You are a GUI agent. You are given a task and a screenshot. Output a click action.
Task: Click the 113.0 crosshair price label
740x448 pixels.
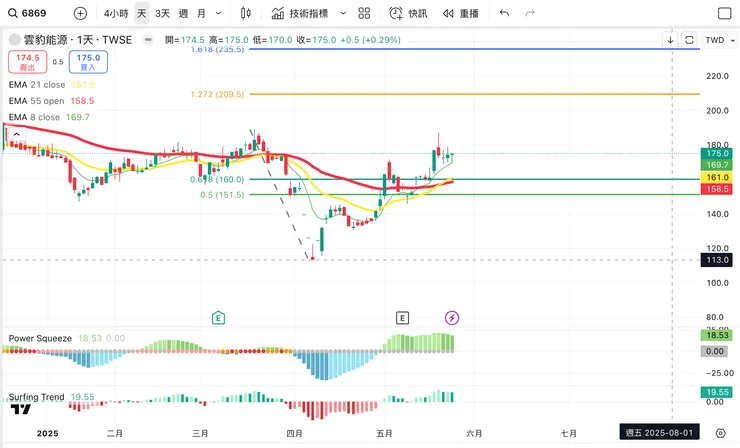717,260
